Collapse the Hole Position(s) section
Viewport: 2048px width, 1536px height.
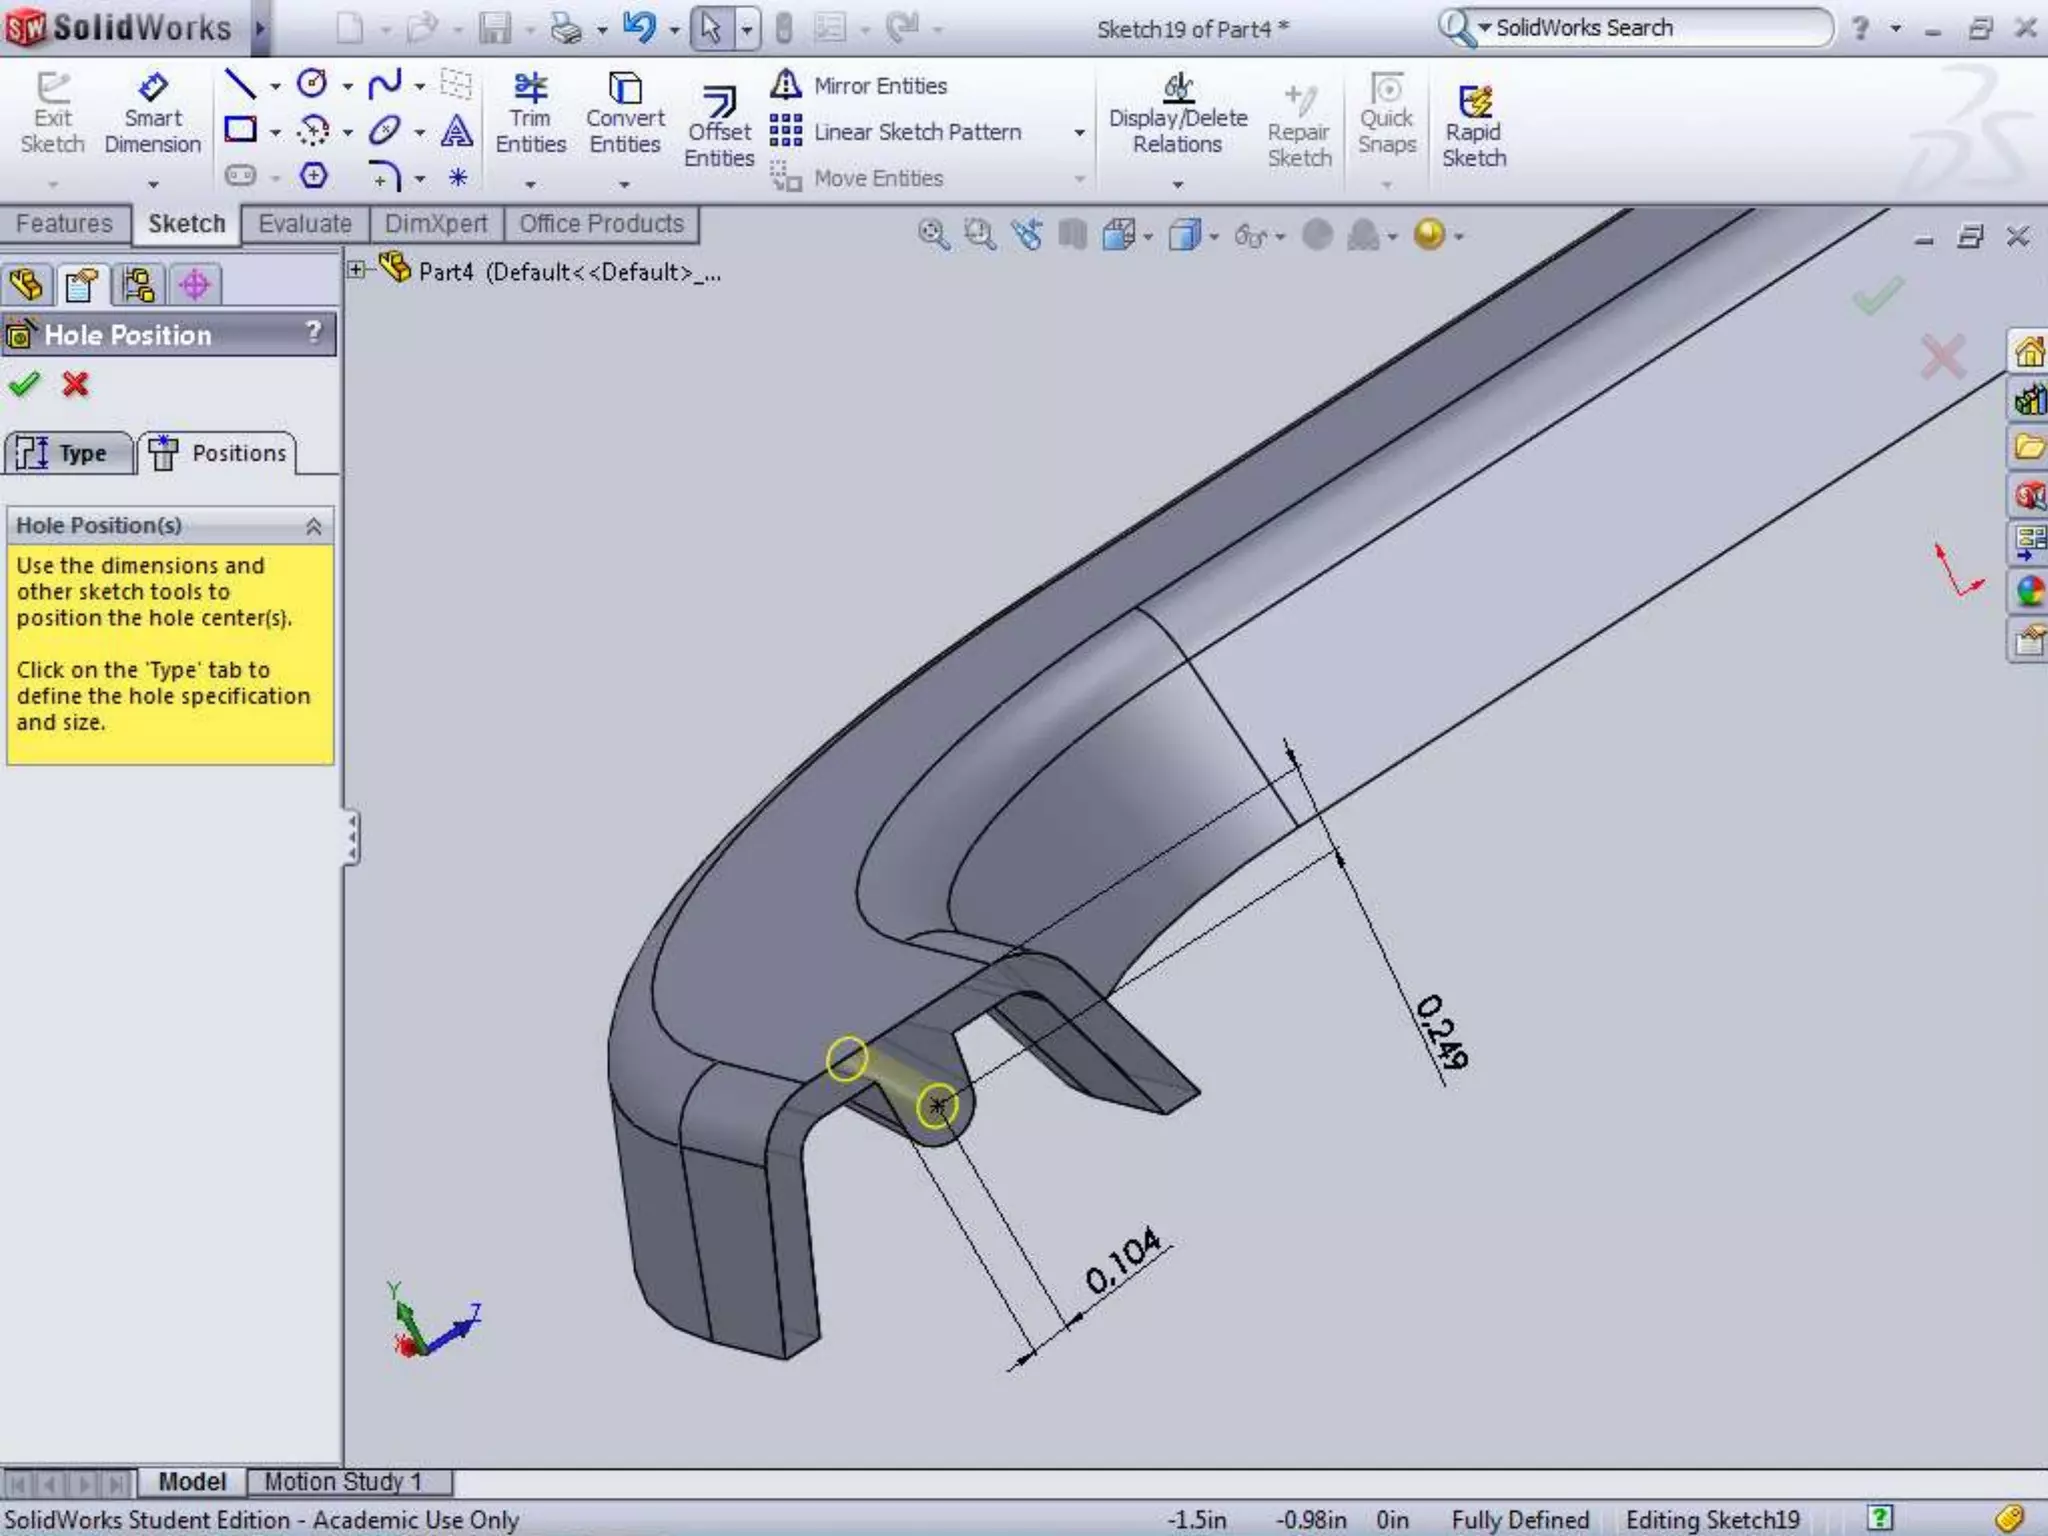click(313, 526)
